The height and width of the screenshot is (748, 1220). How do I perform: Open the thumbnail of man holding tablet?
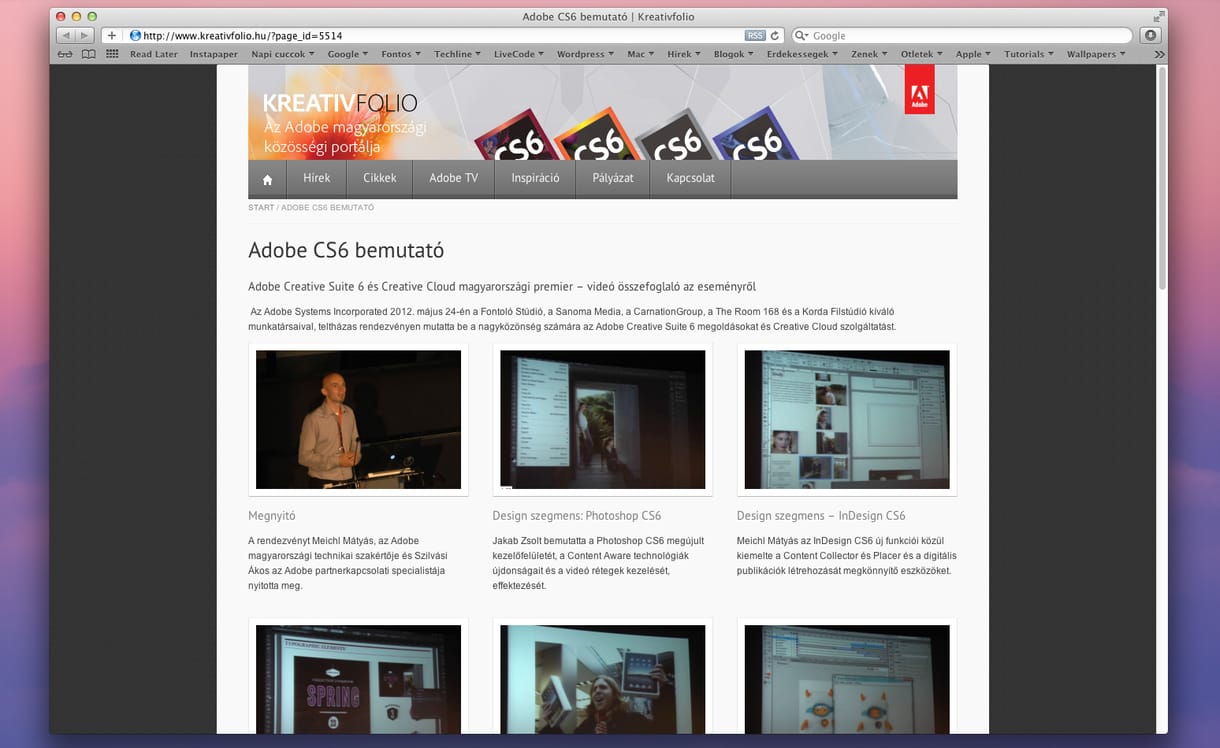(x=602, y=679)
